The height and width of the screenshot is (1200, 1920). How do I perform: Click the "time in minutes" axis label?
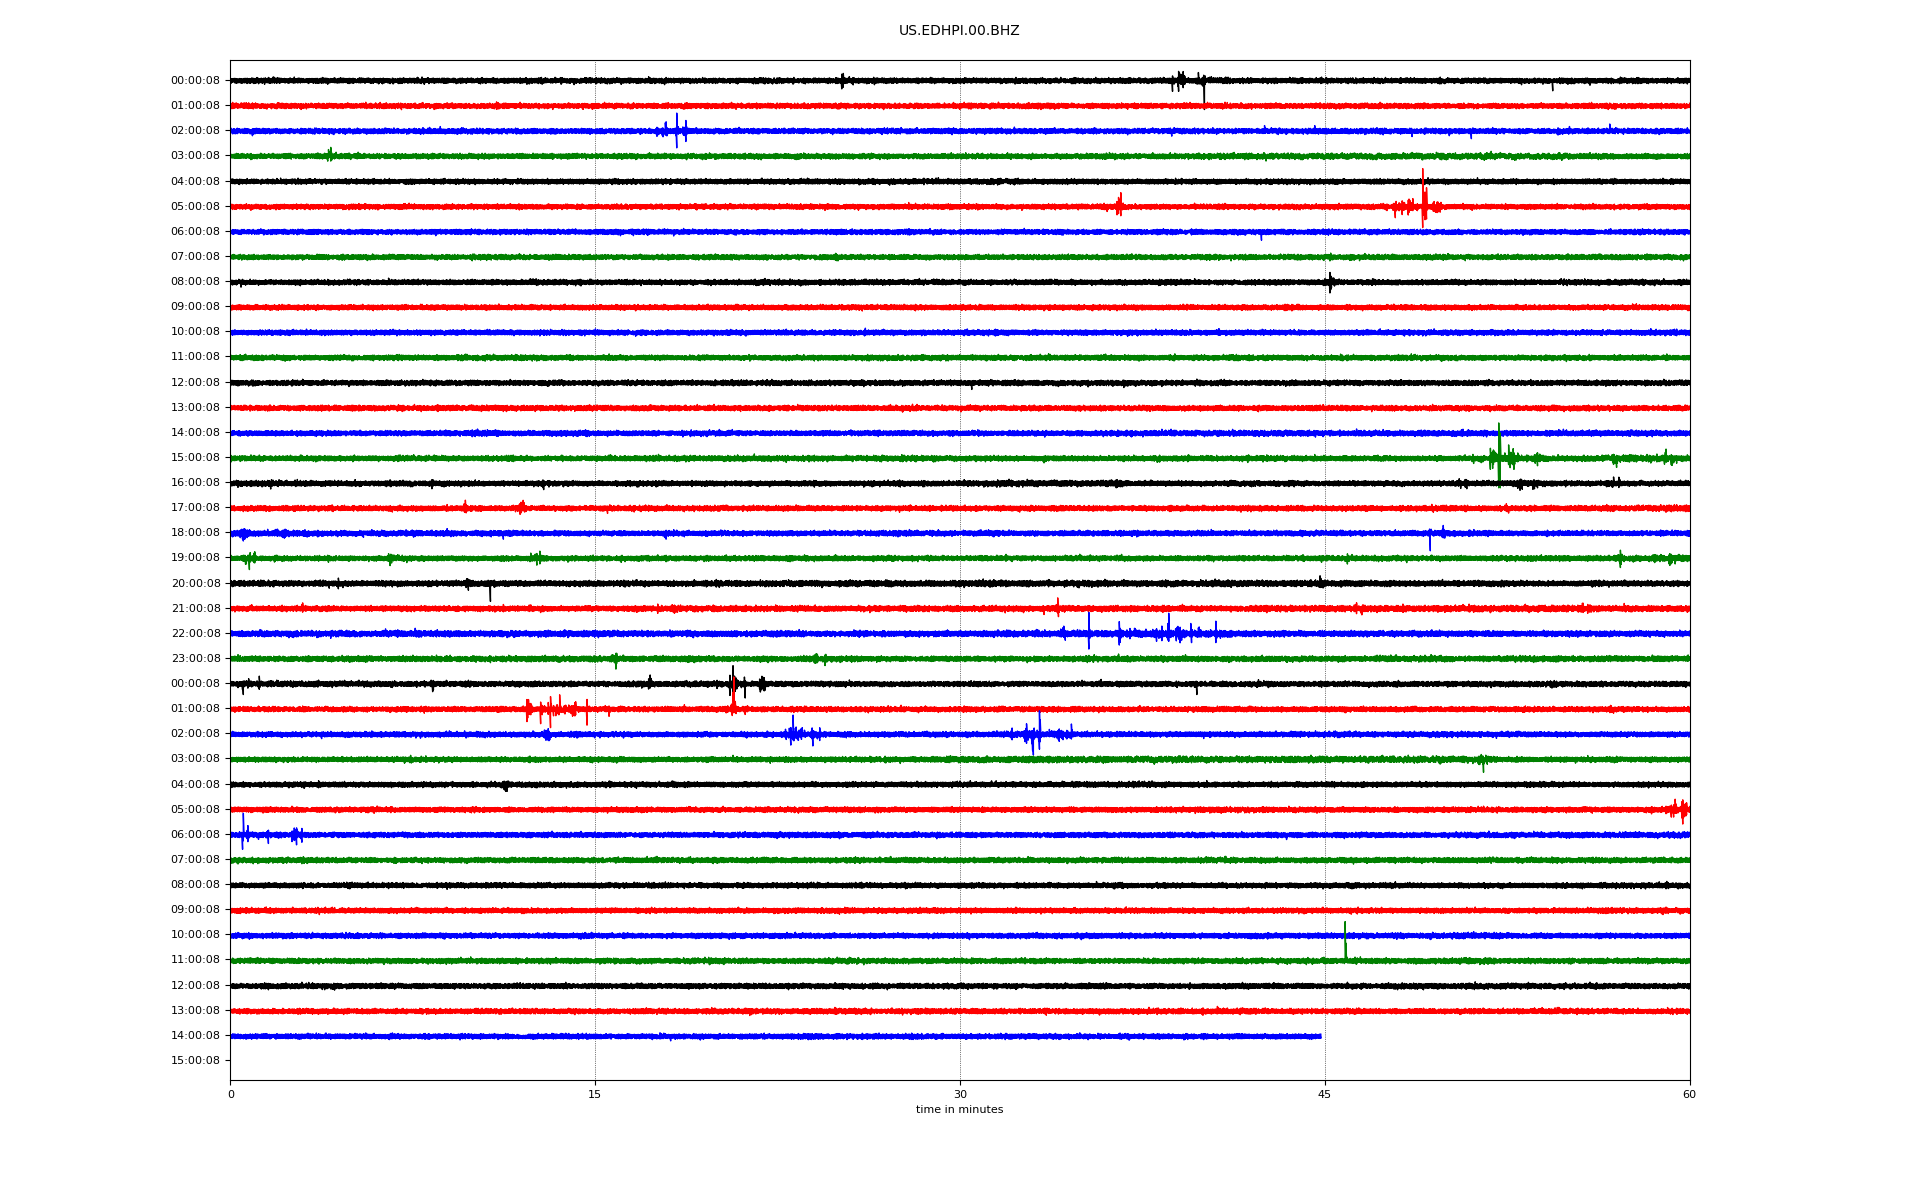point(958,1110)
